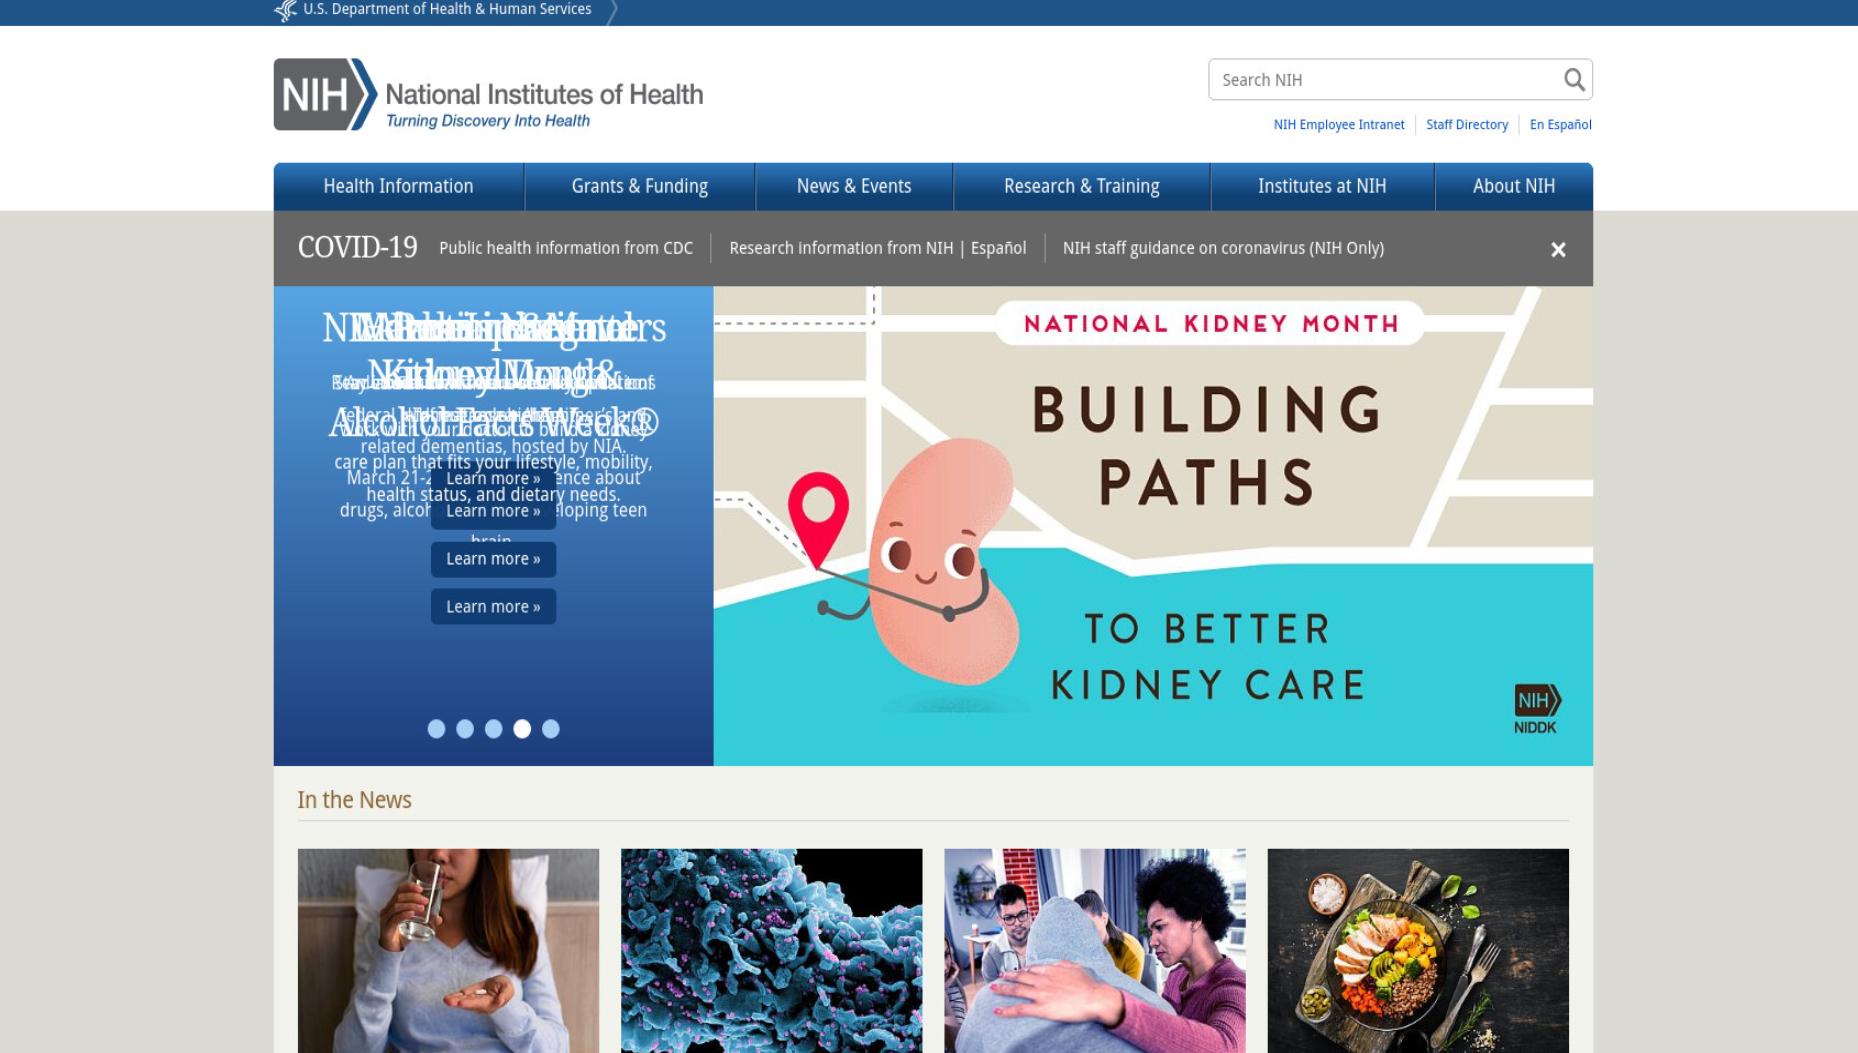1858x1053 pixels.
Task: Click the COVID-19 banner title
Action: [x=357, y=247]
